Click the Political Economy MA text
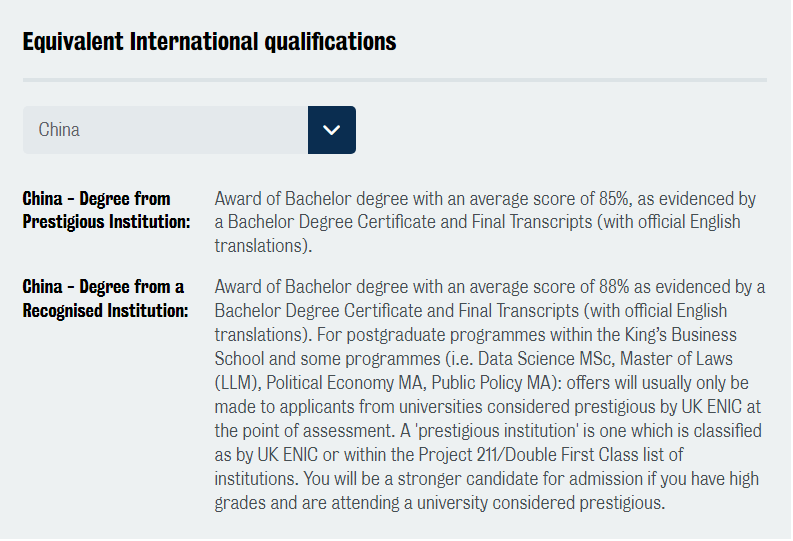The height and width of the screenshot is (541, 793). click(x=346, y=383)
